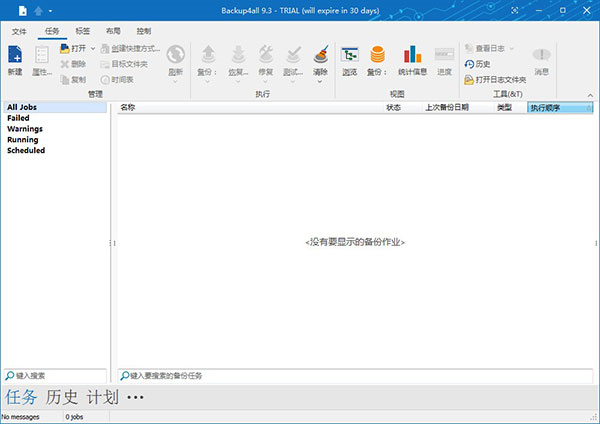Open the Explore tree-view icon
The width and height of the screenshot is (600, 424).
point(350,55)
